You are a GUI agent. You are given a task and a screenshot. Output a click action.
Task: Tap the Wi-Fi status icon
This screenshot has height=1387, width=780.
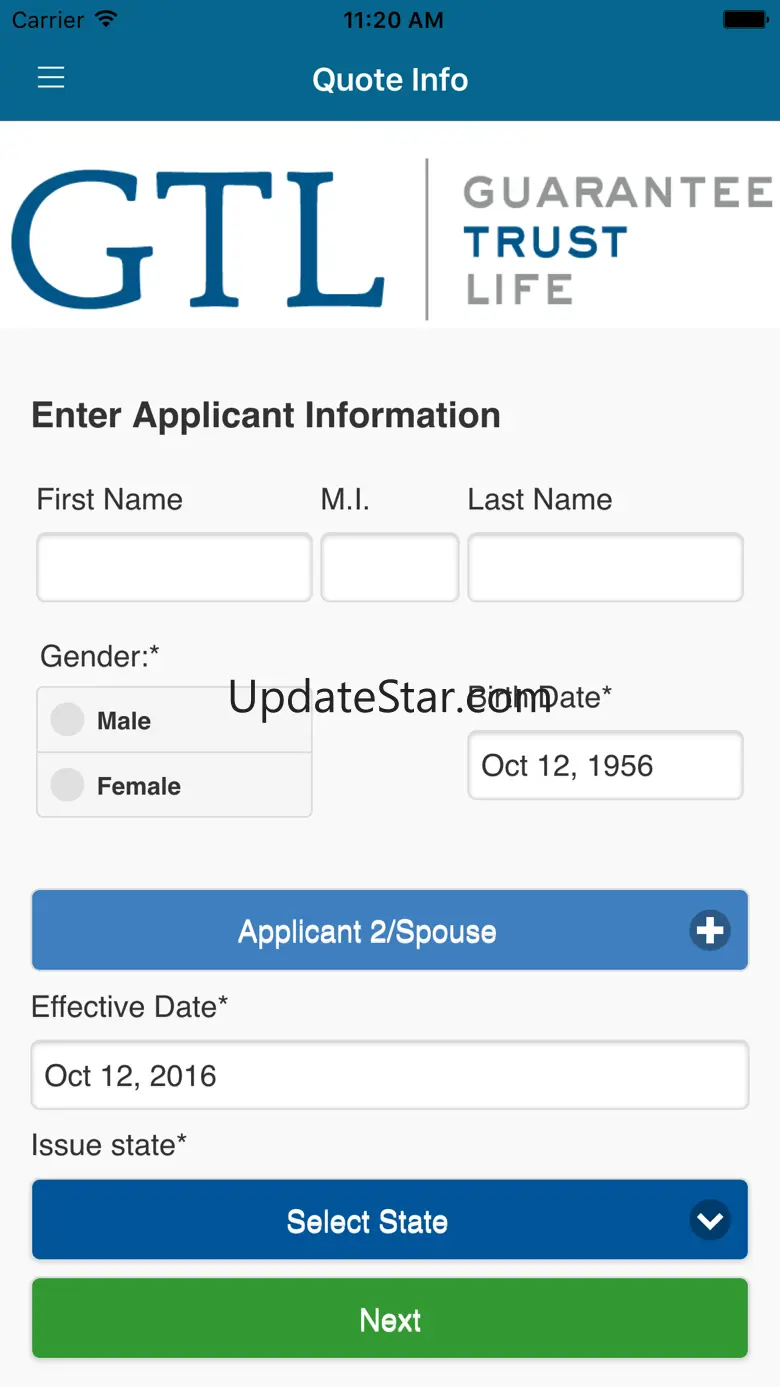pos(105,20)
